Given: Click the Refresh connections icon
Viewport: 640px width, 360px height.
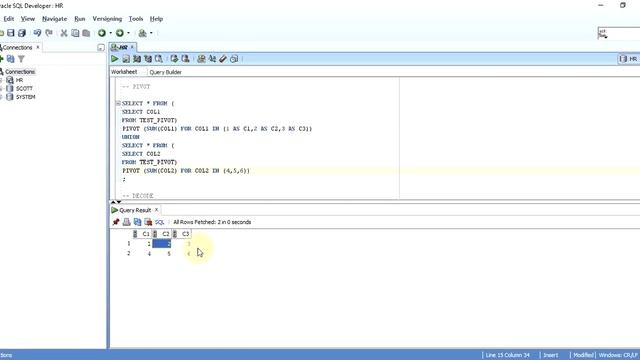Looking at the screenshot, I should point(11,59).
